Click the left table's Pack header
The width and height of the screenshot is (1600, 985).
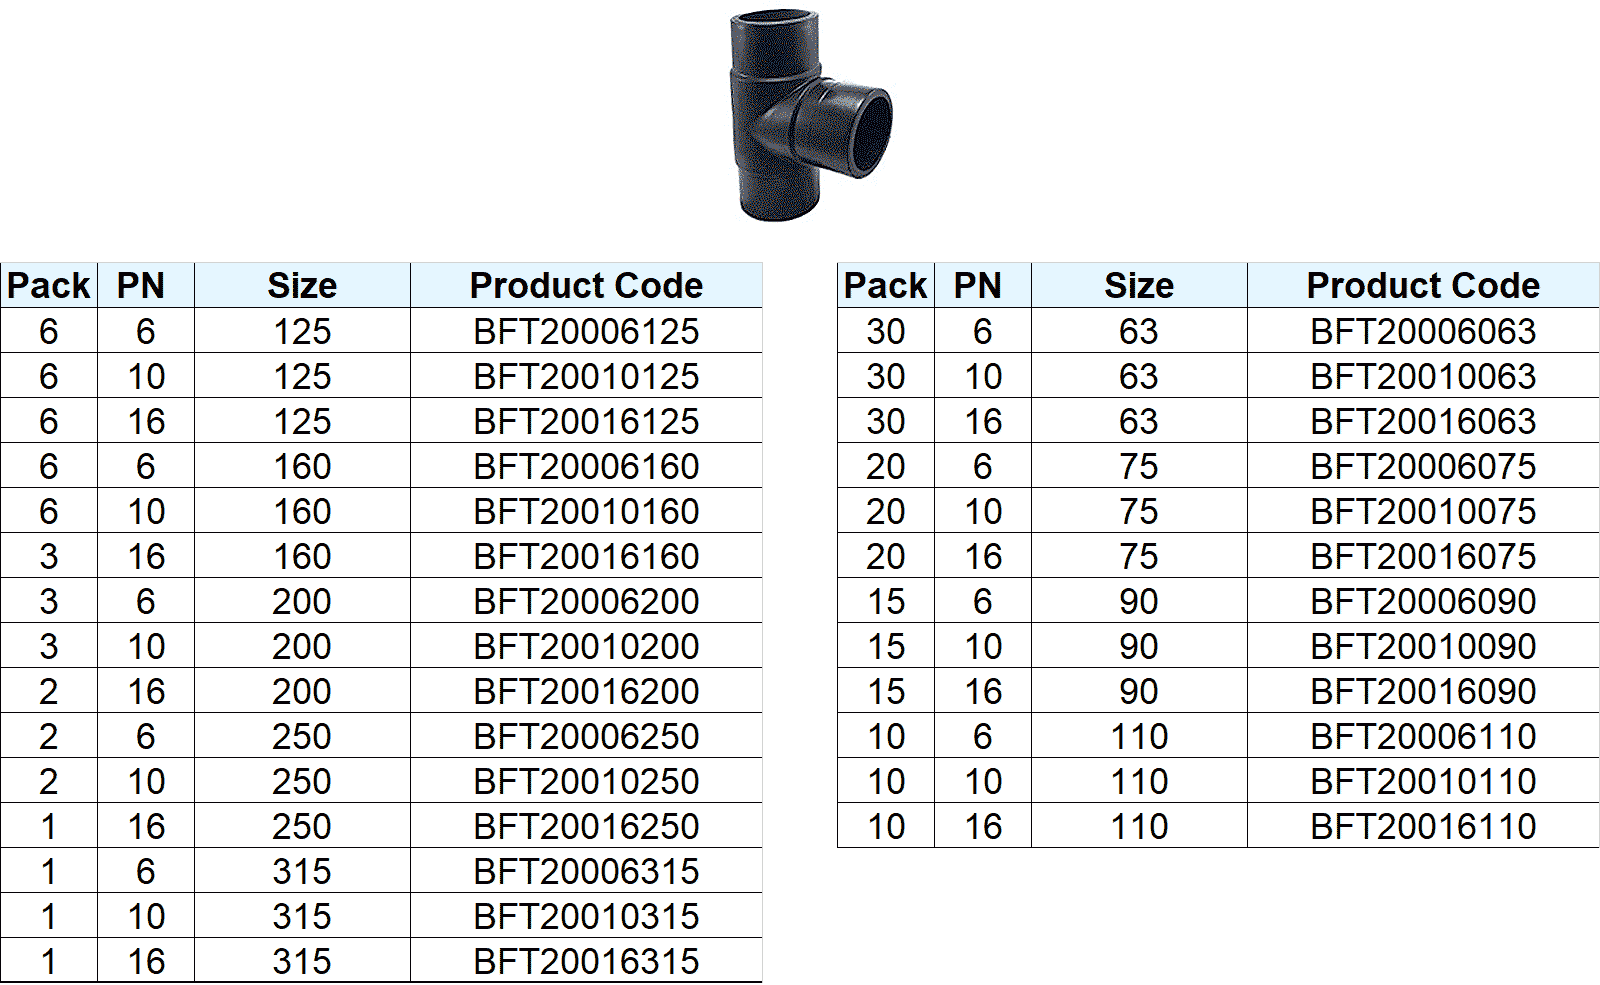click(x=48, y=286)
